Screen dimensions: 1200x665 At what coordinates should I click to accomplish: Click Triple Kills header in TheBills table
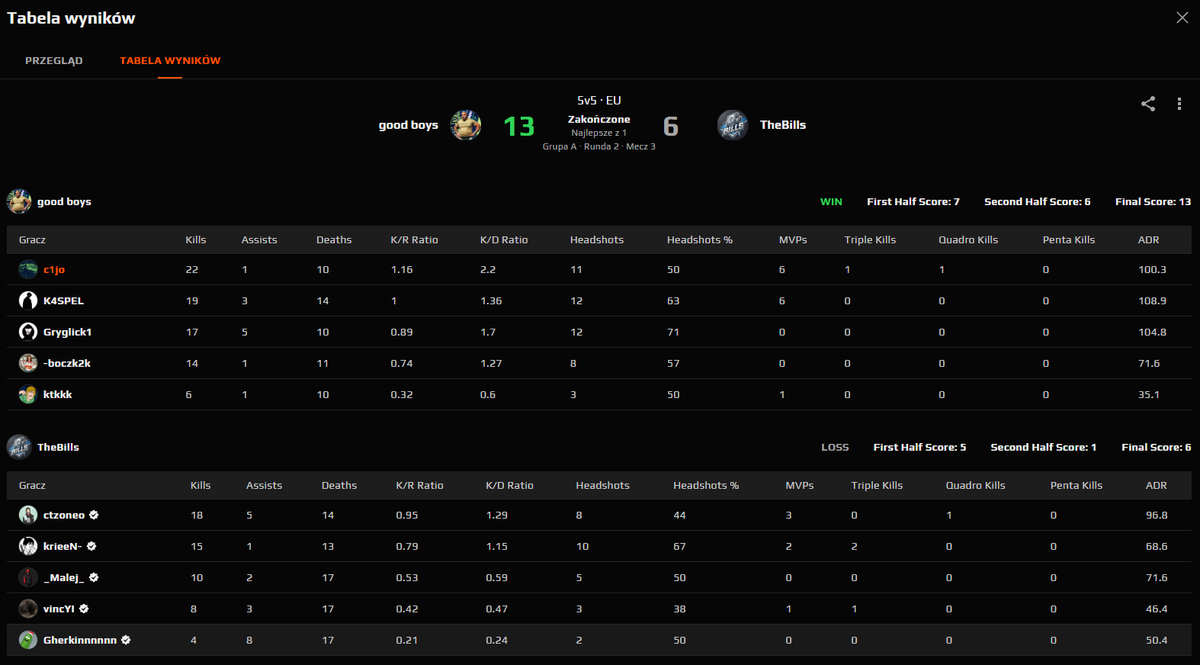point(877,485)
